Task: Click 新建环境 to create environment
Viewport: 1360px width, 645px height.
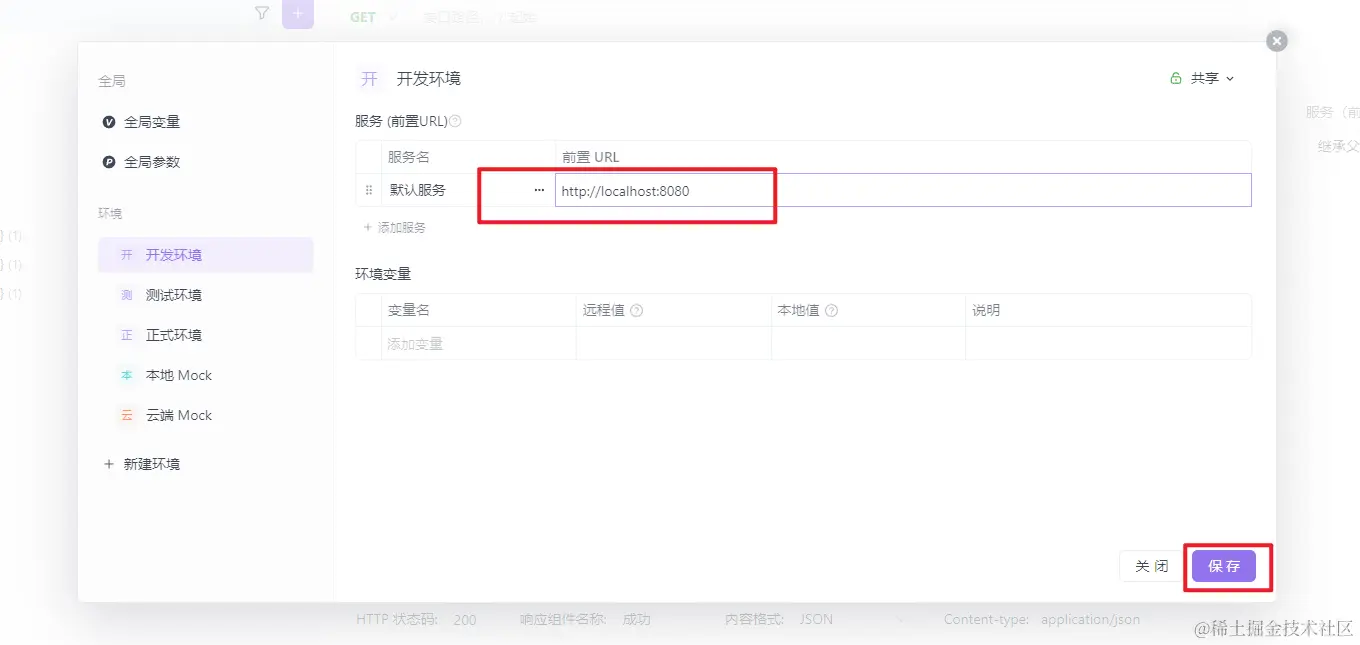Action: 141,464
